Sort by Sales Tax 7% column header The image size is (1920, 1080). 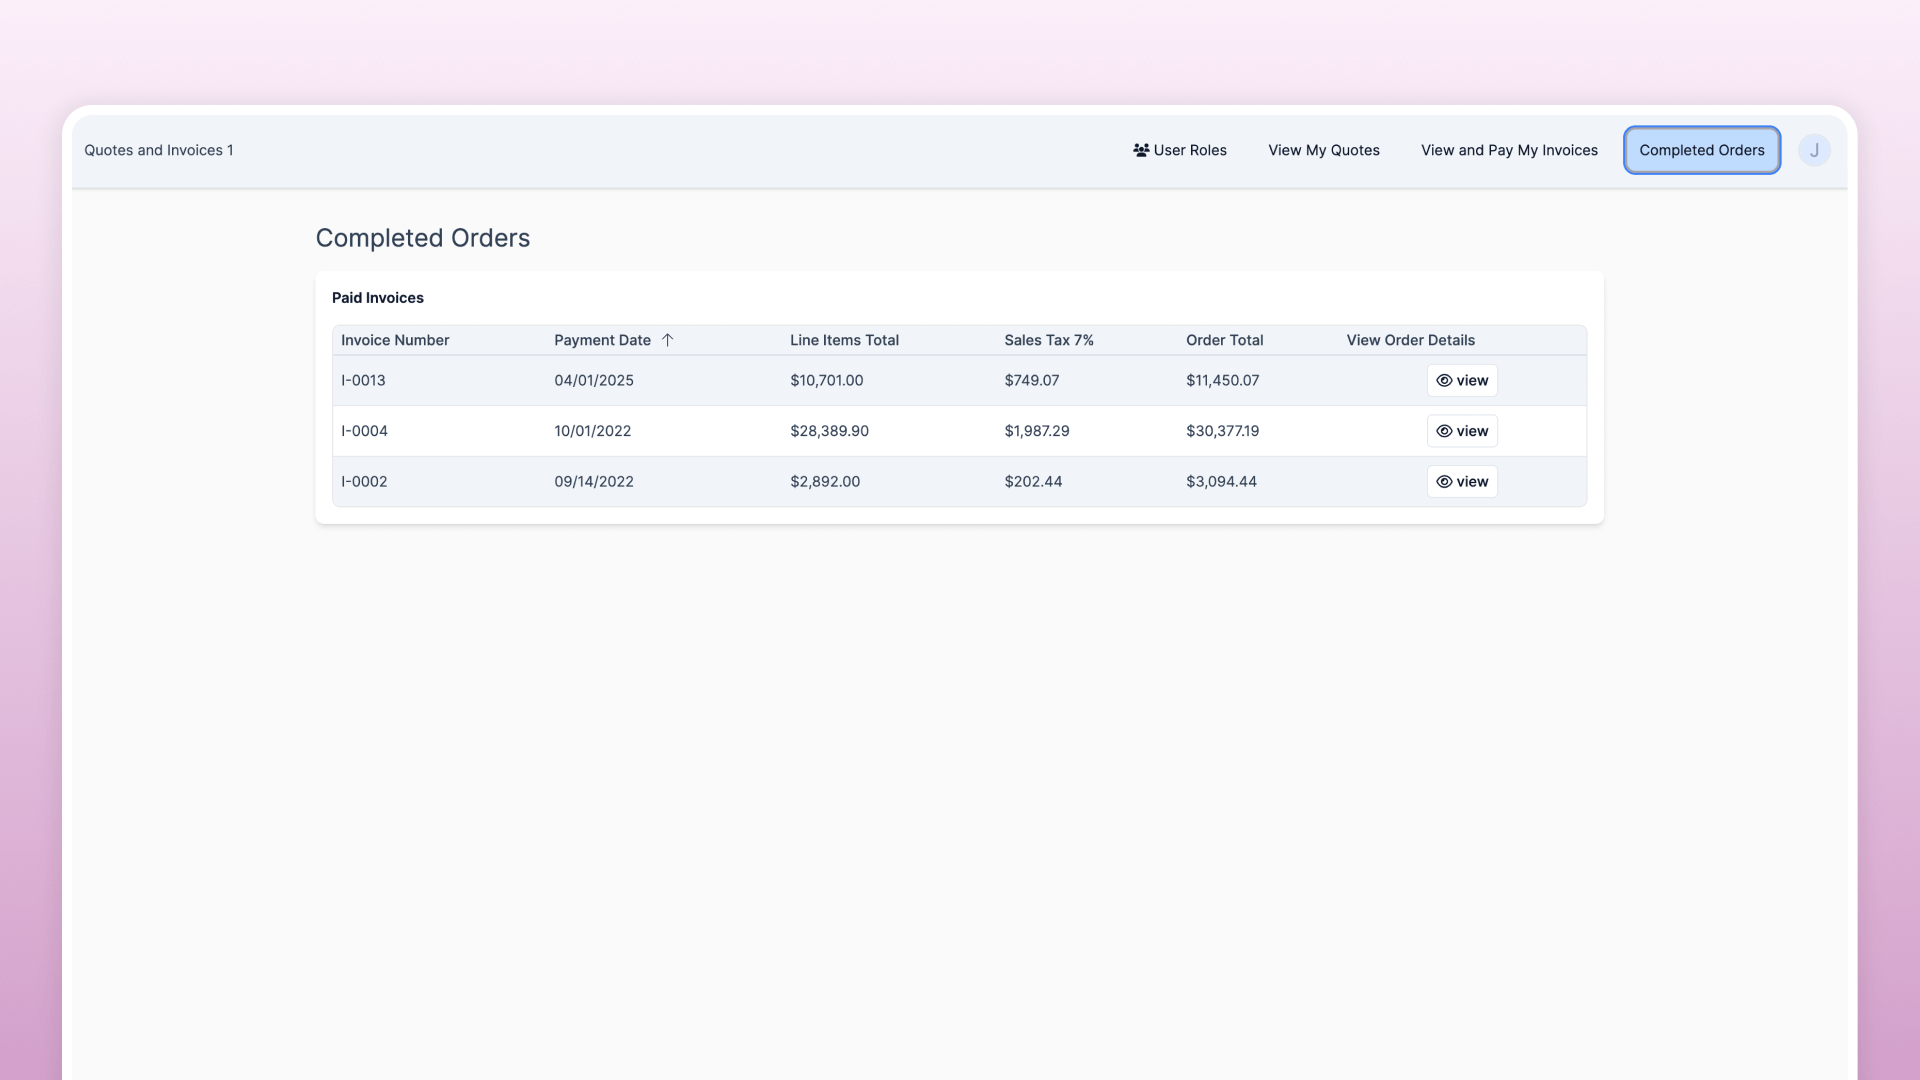[1048, 340]
